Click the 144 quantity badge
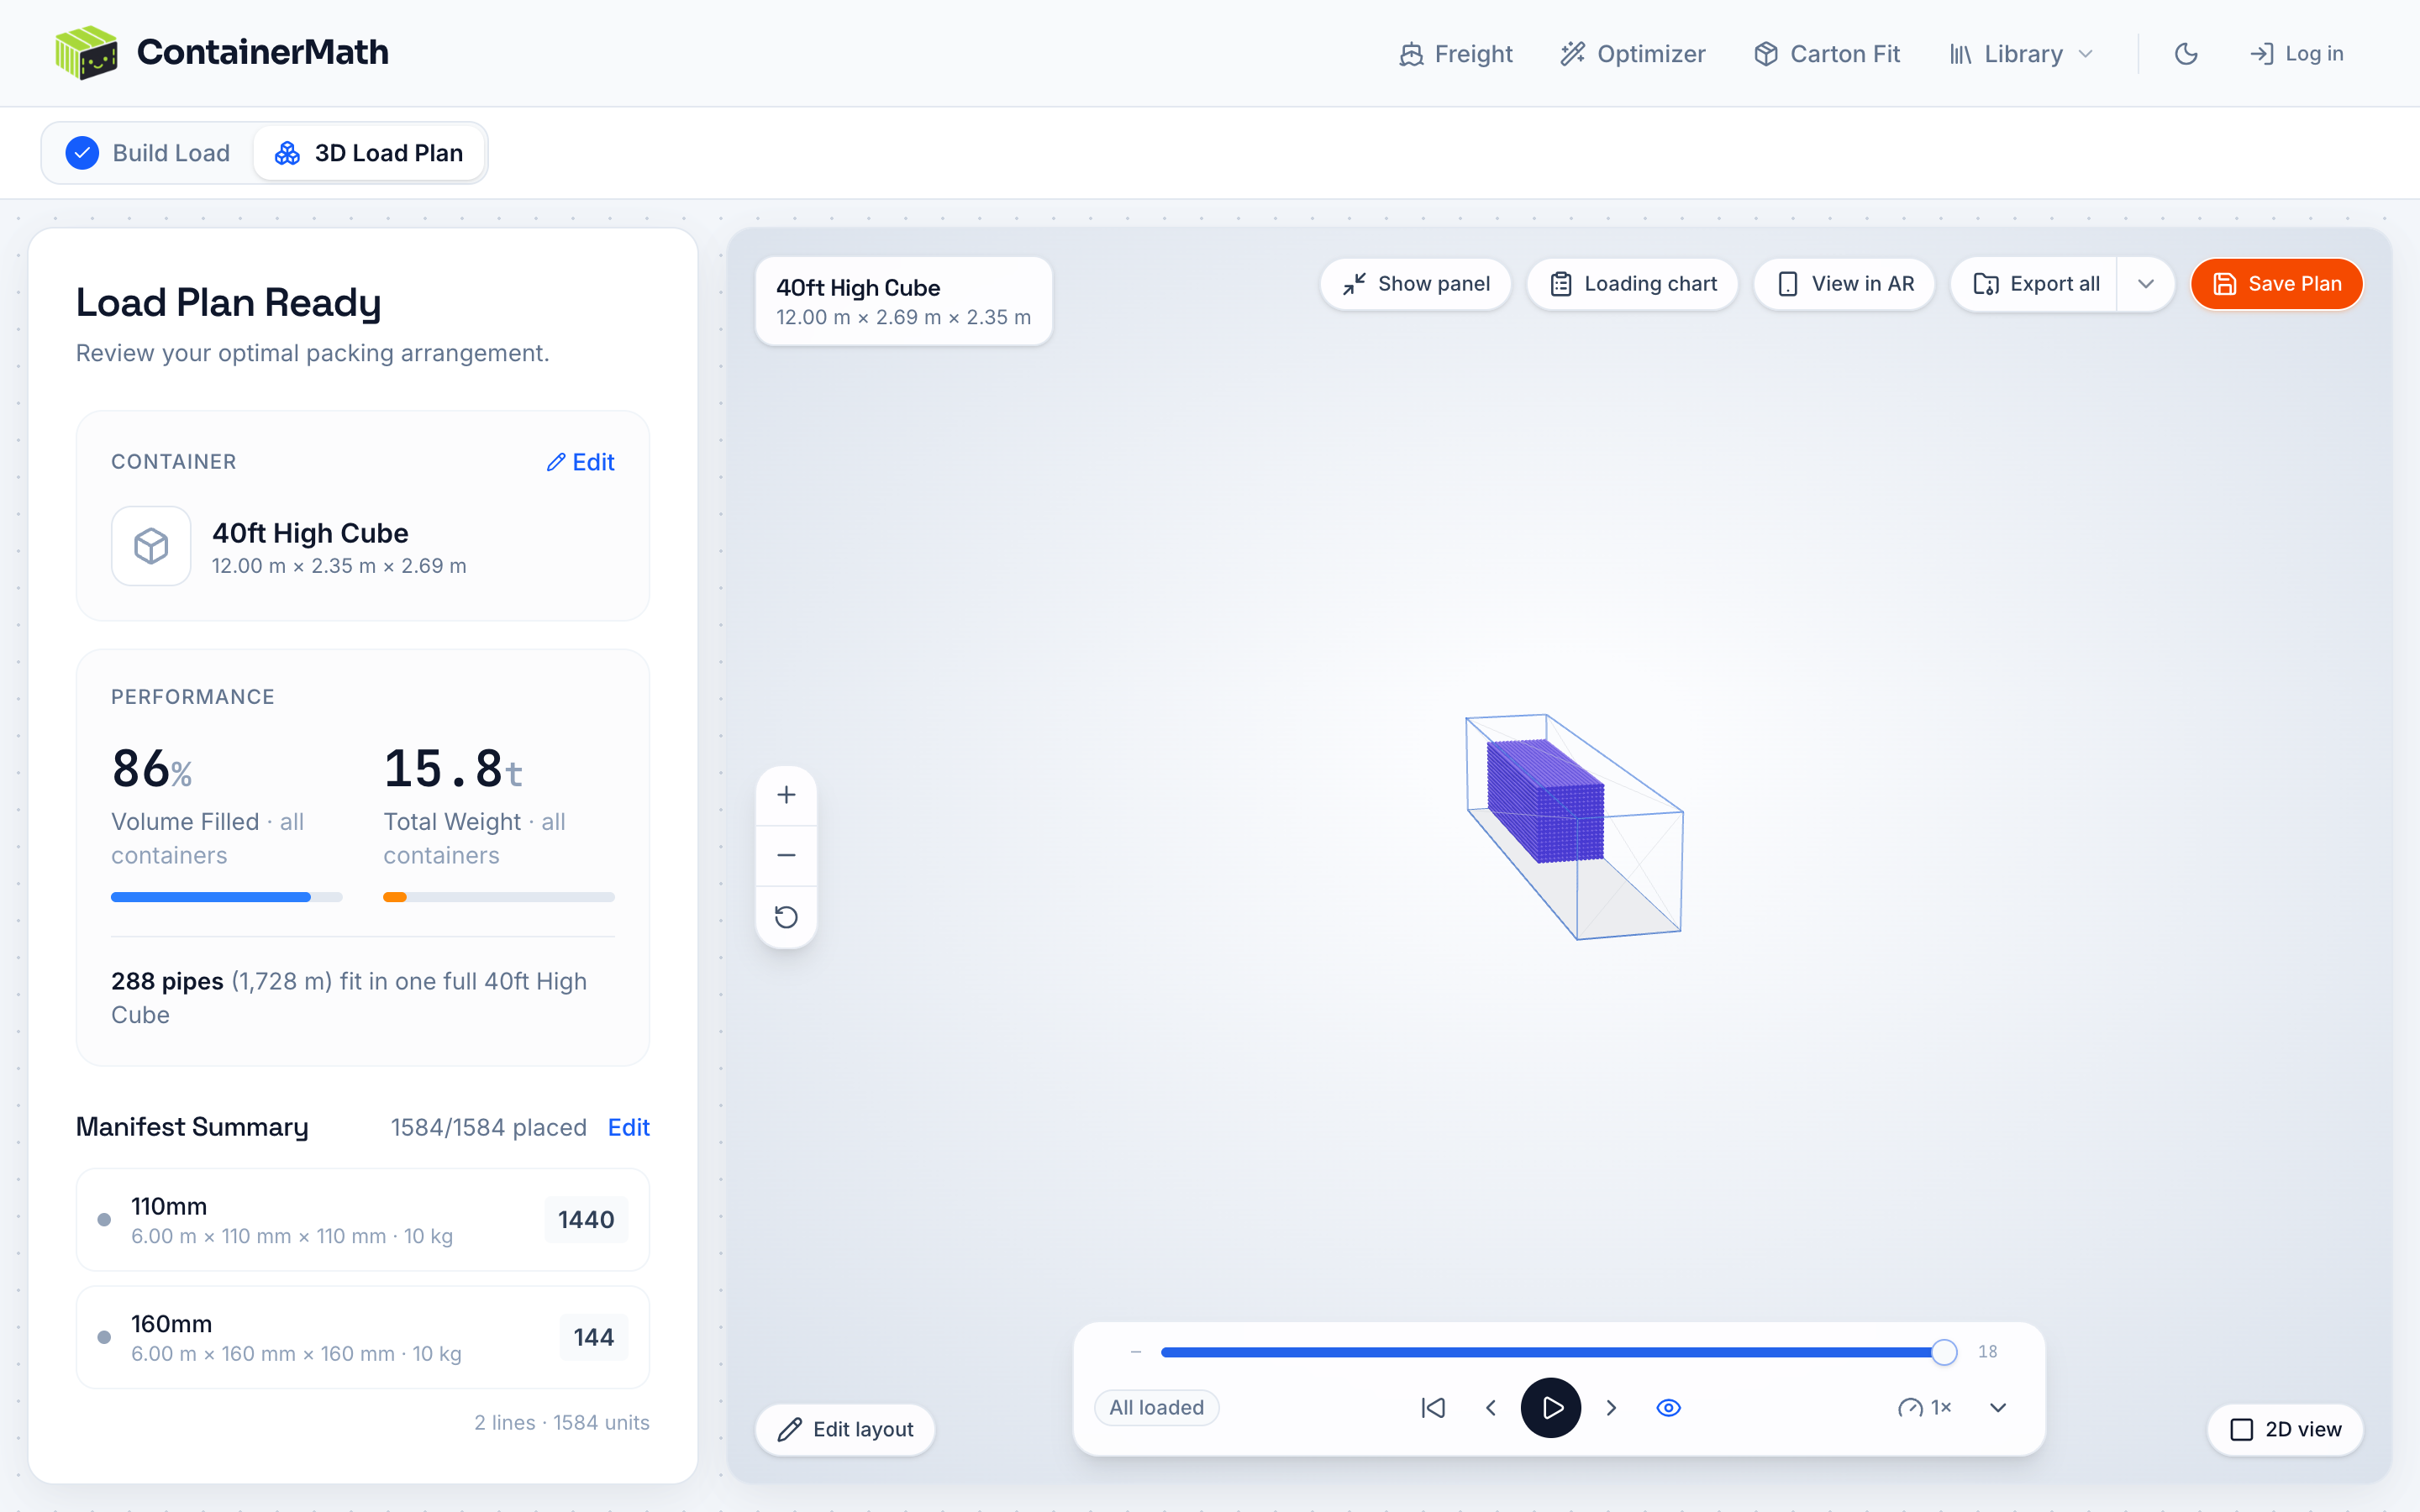2420x1512 pixels. click(594, 1337)
